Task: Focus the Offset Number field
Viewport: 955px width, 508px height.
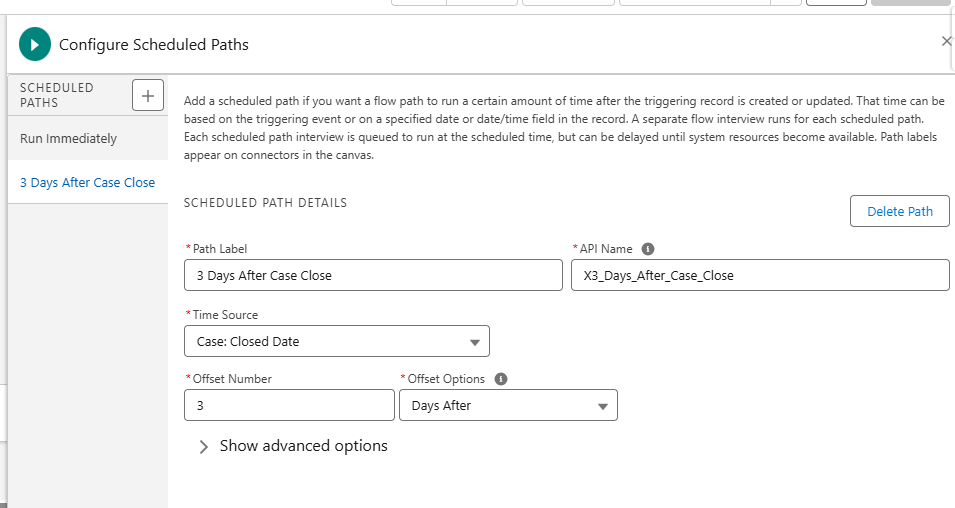Action: (x=289, y=405)
